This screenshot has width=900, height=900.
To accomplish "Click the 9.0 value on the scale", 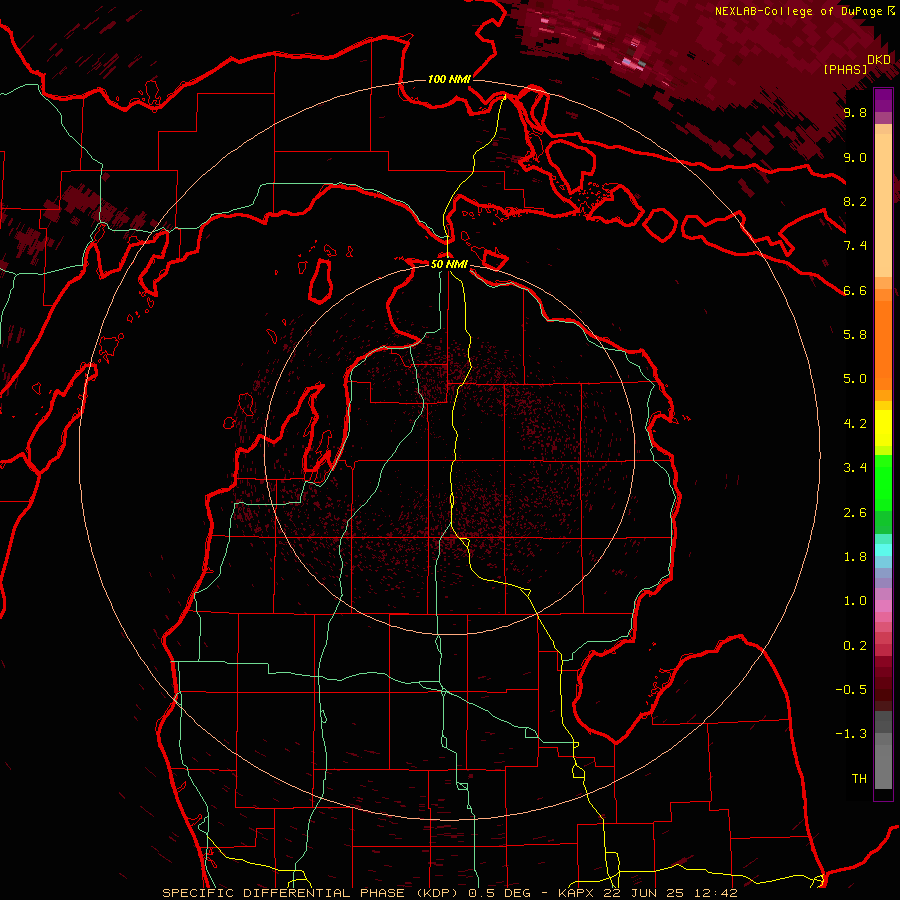I will (x=855, y=157).
